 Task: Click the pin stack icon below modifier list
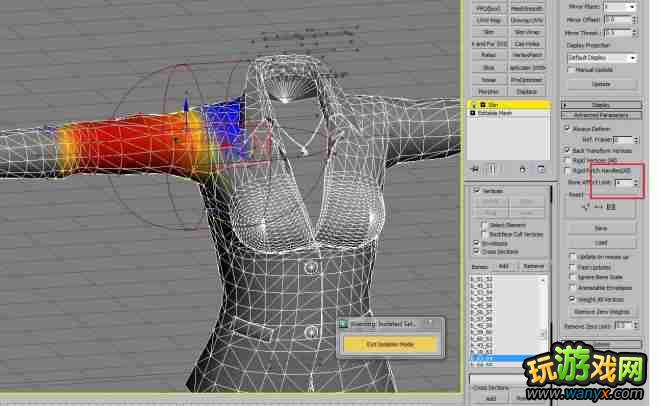[x=477, y=168]
